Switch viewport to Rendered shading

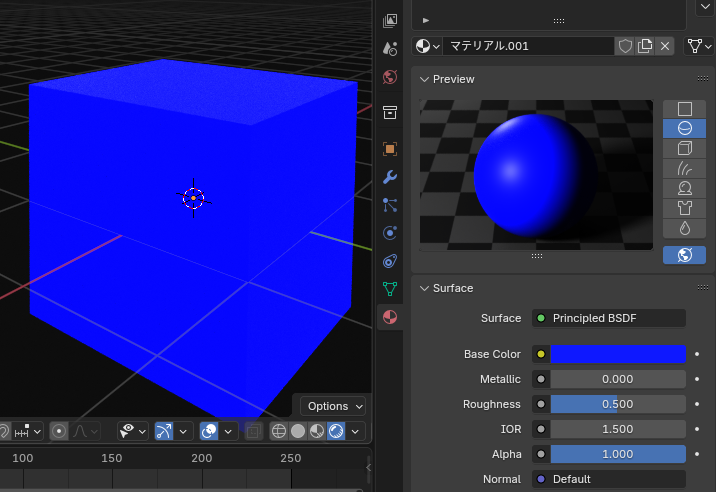[336, 431]
